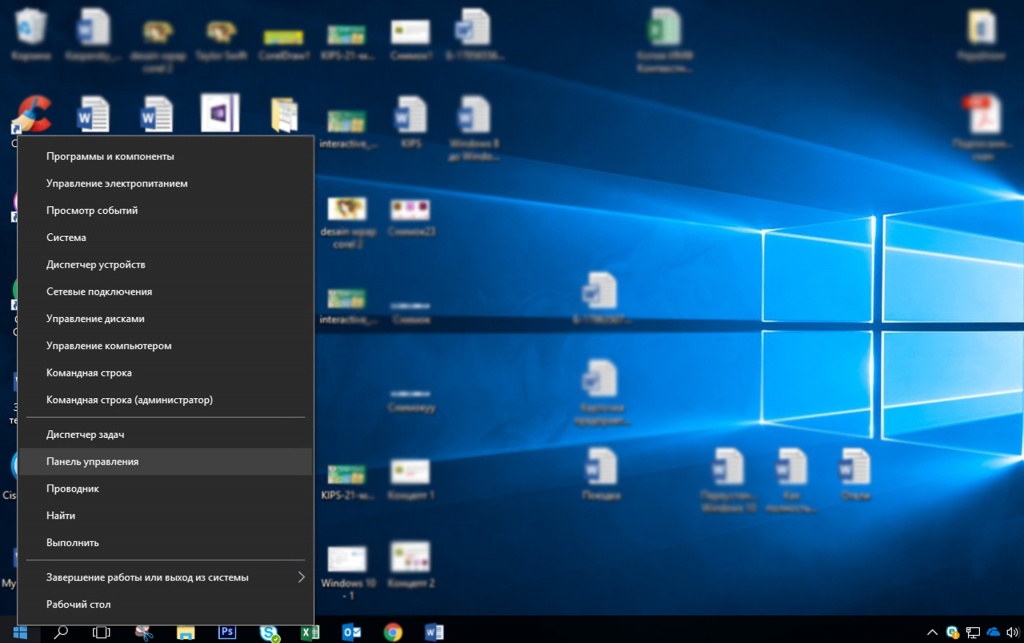Open File Explorer from the taskbar

click(x=185, y=632)
